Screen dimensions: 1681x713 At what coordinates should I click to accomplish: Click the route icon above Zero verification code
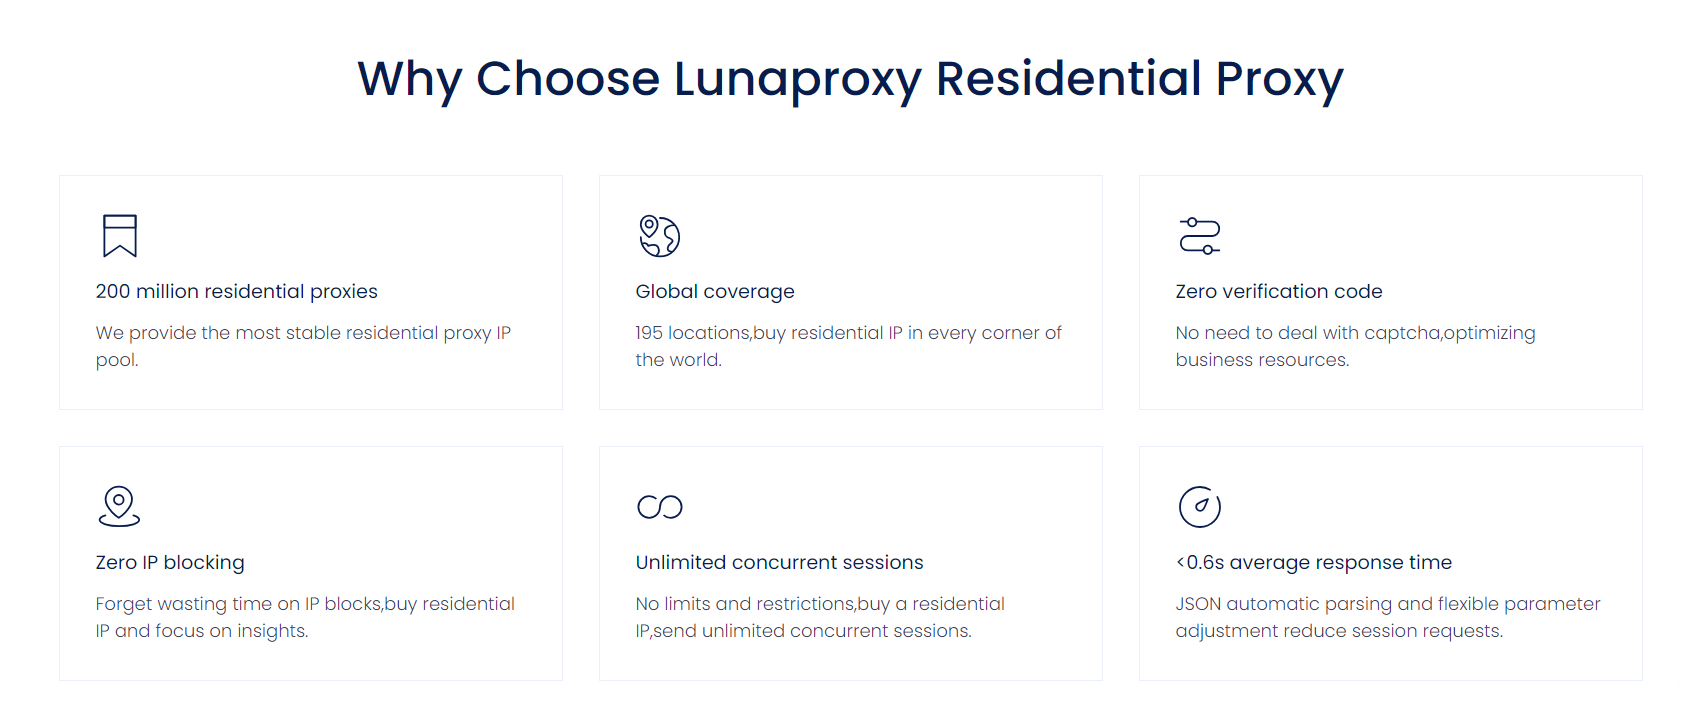[x=1199, y=236]
